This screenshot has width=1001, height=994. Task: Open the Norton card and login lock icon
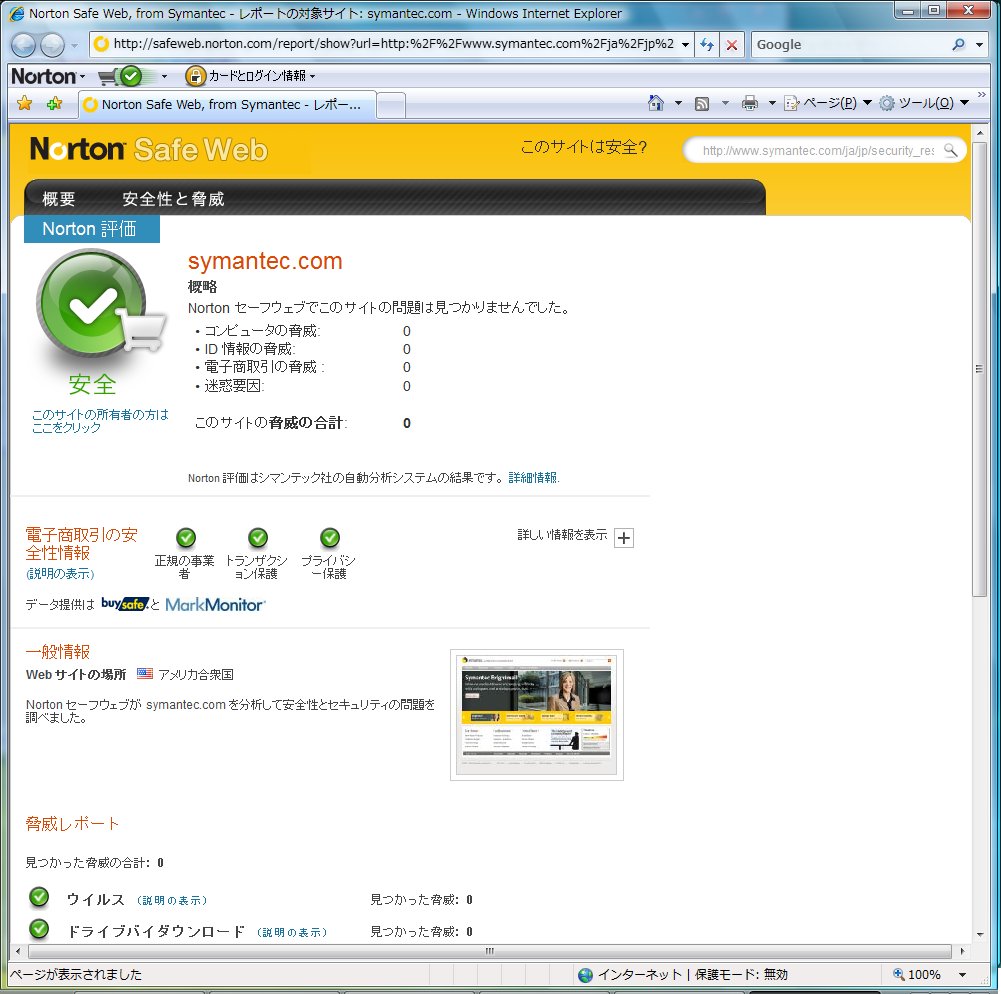tap(194, 76)
